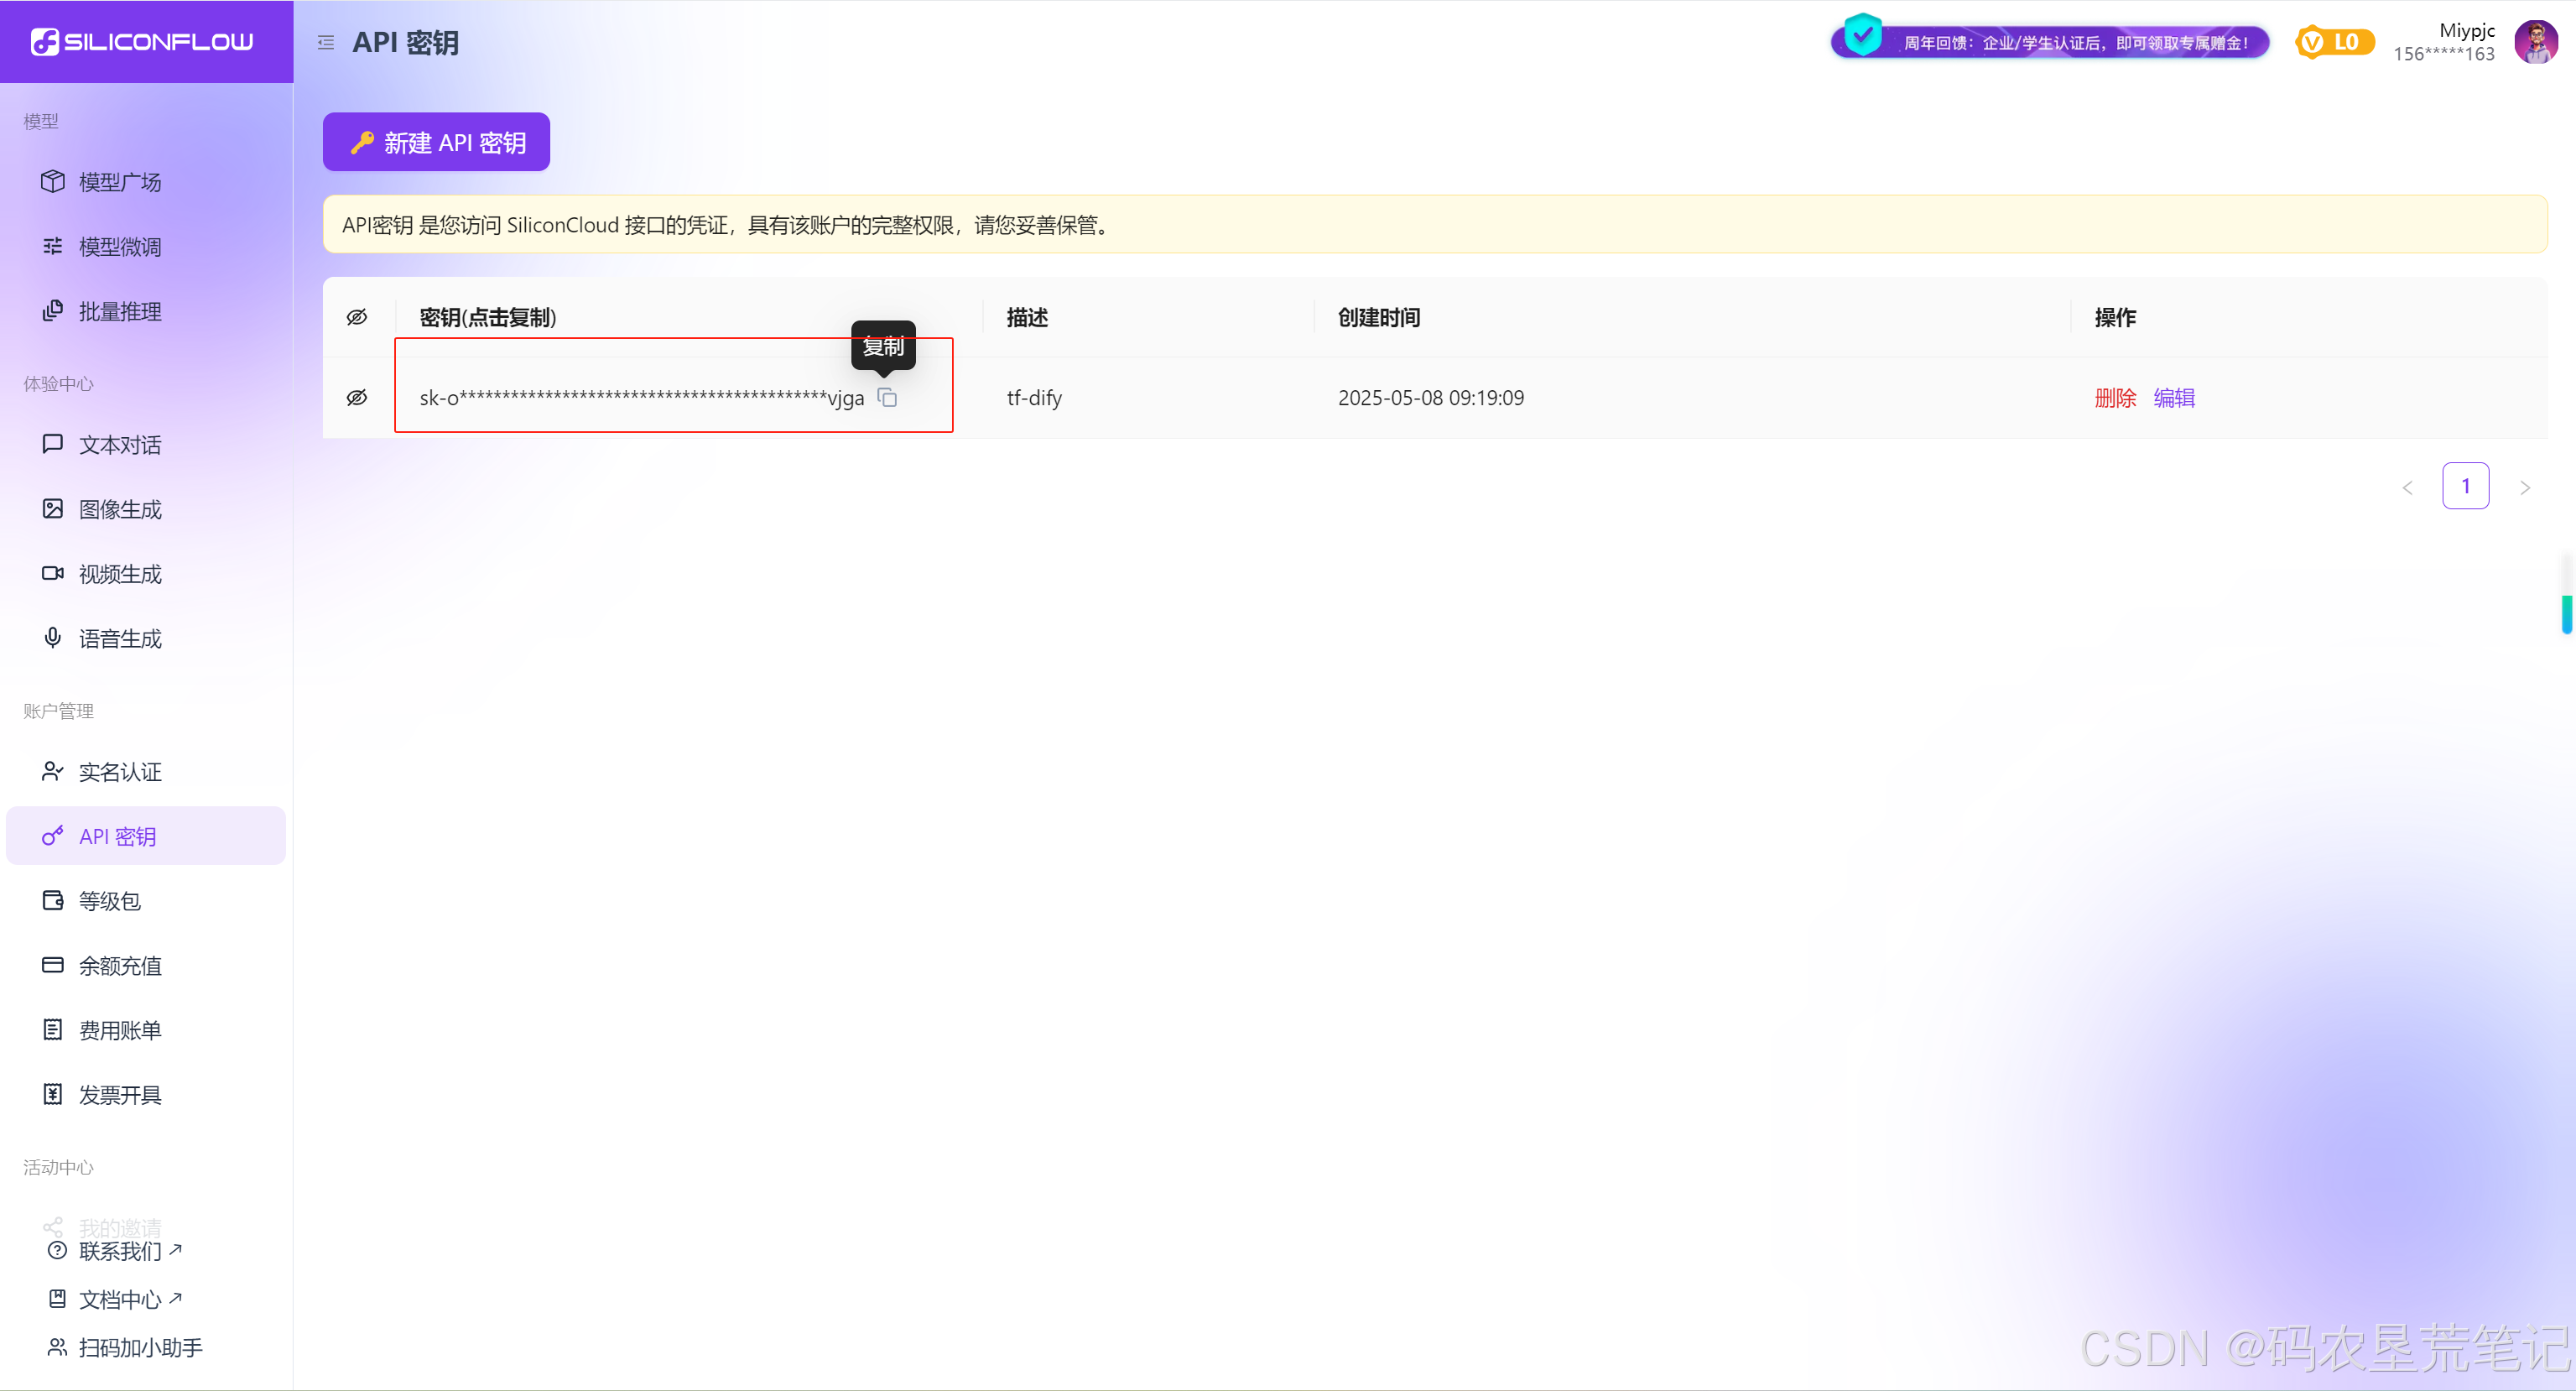This screenshot has height=1391, width=2576.
Task: Click the SiliconFlow logo
Action: click(x=142, y=42)
